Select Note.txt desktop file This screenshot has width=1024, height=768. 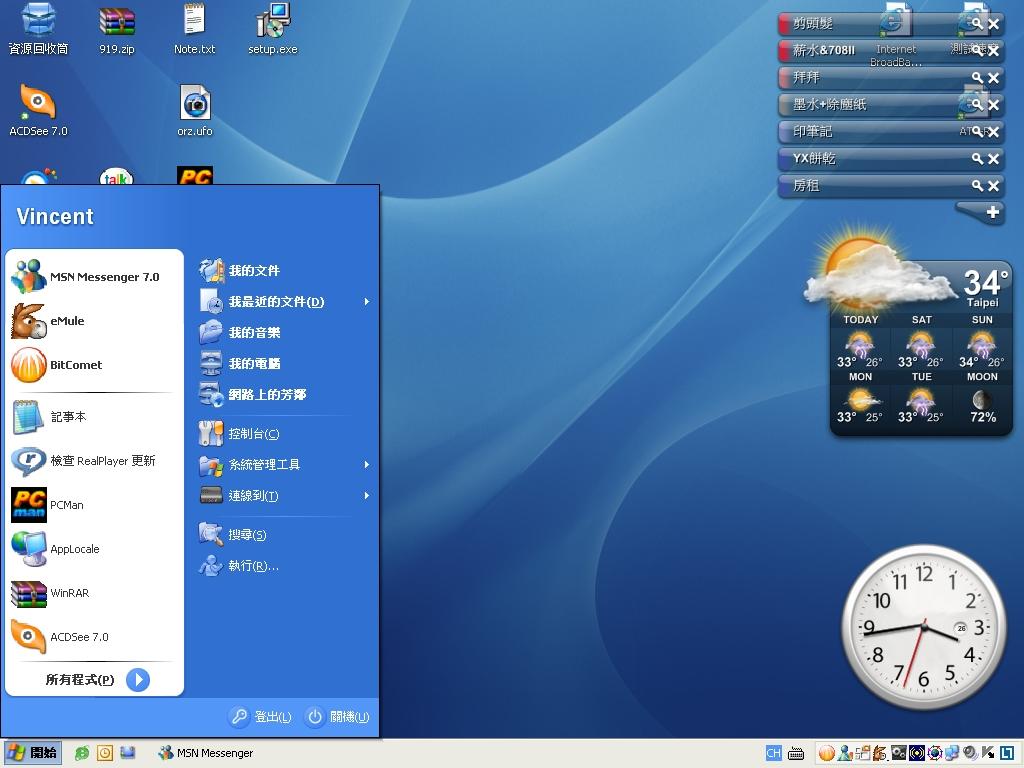click(195, 29)
